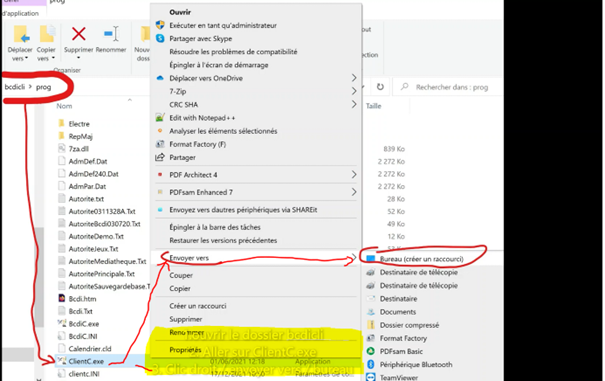Click the shield icon beside Exécuter
Image resolution: width=605 pixels, height=381 pixels.
click(160, 25)
